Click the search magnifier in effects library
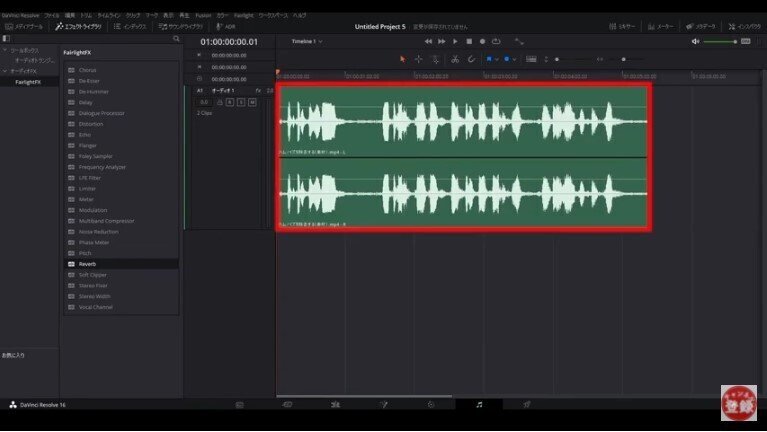The image size is (767, 432). point(176,39)
